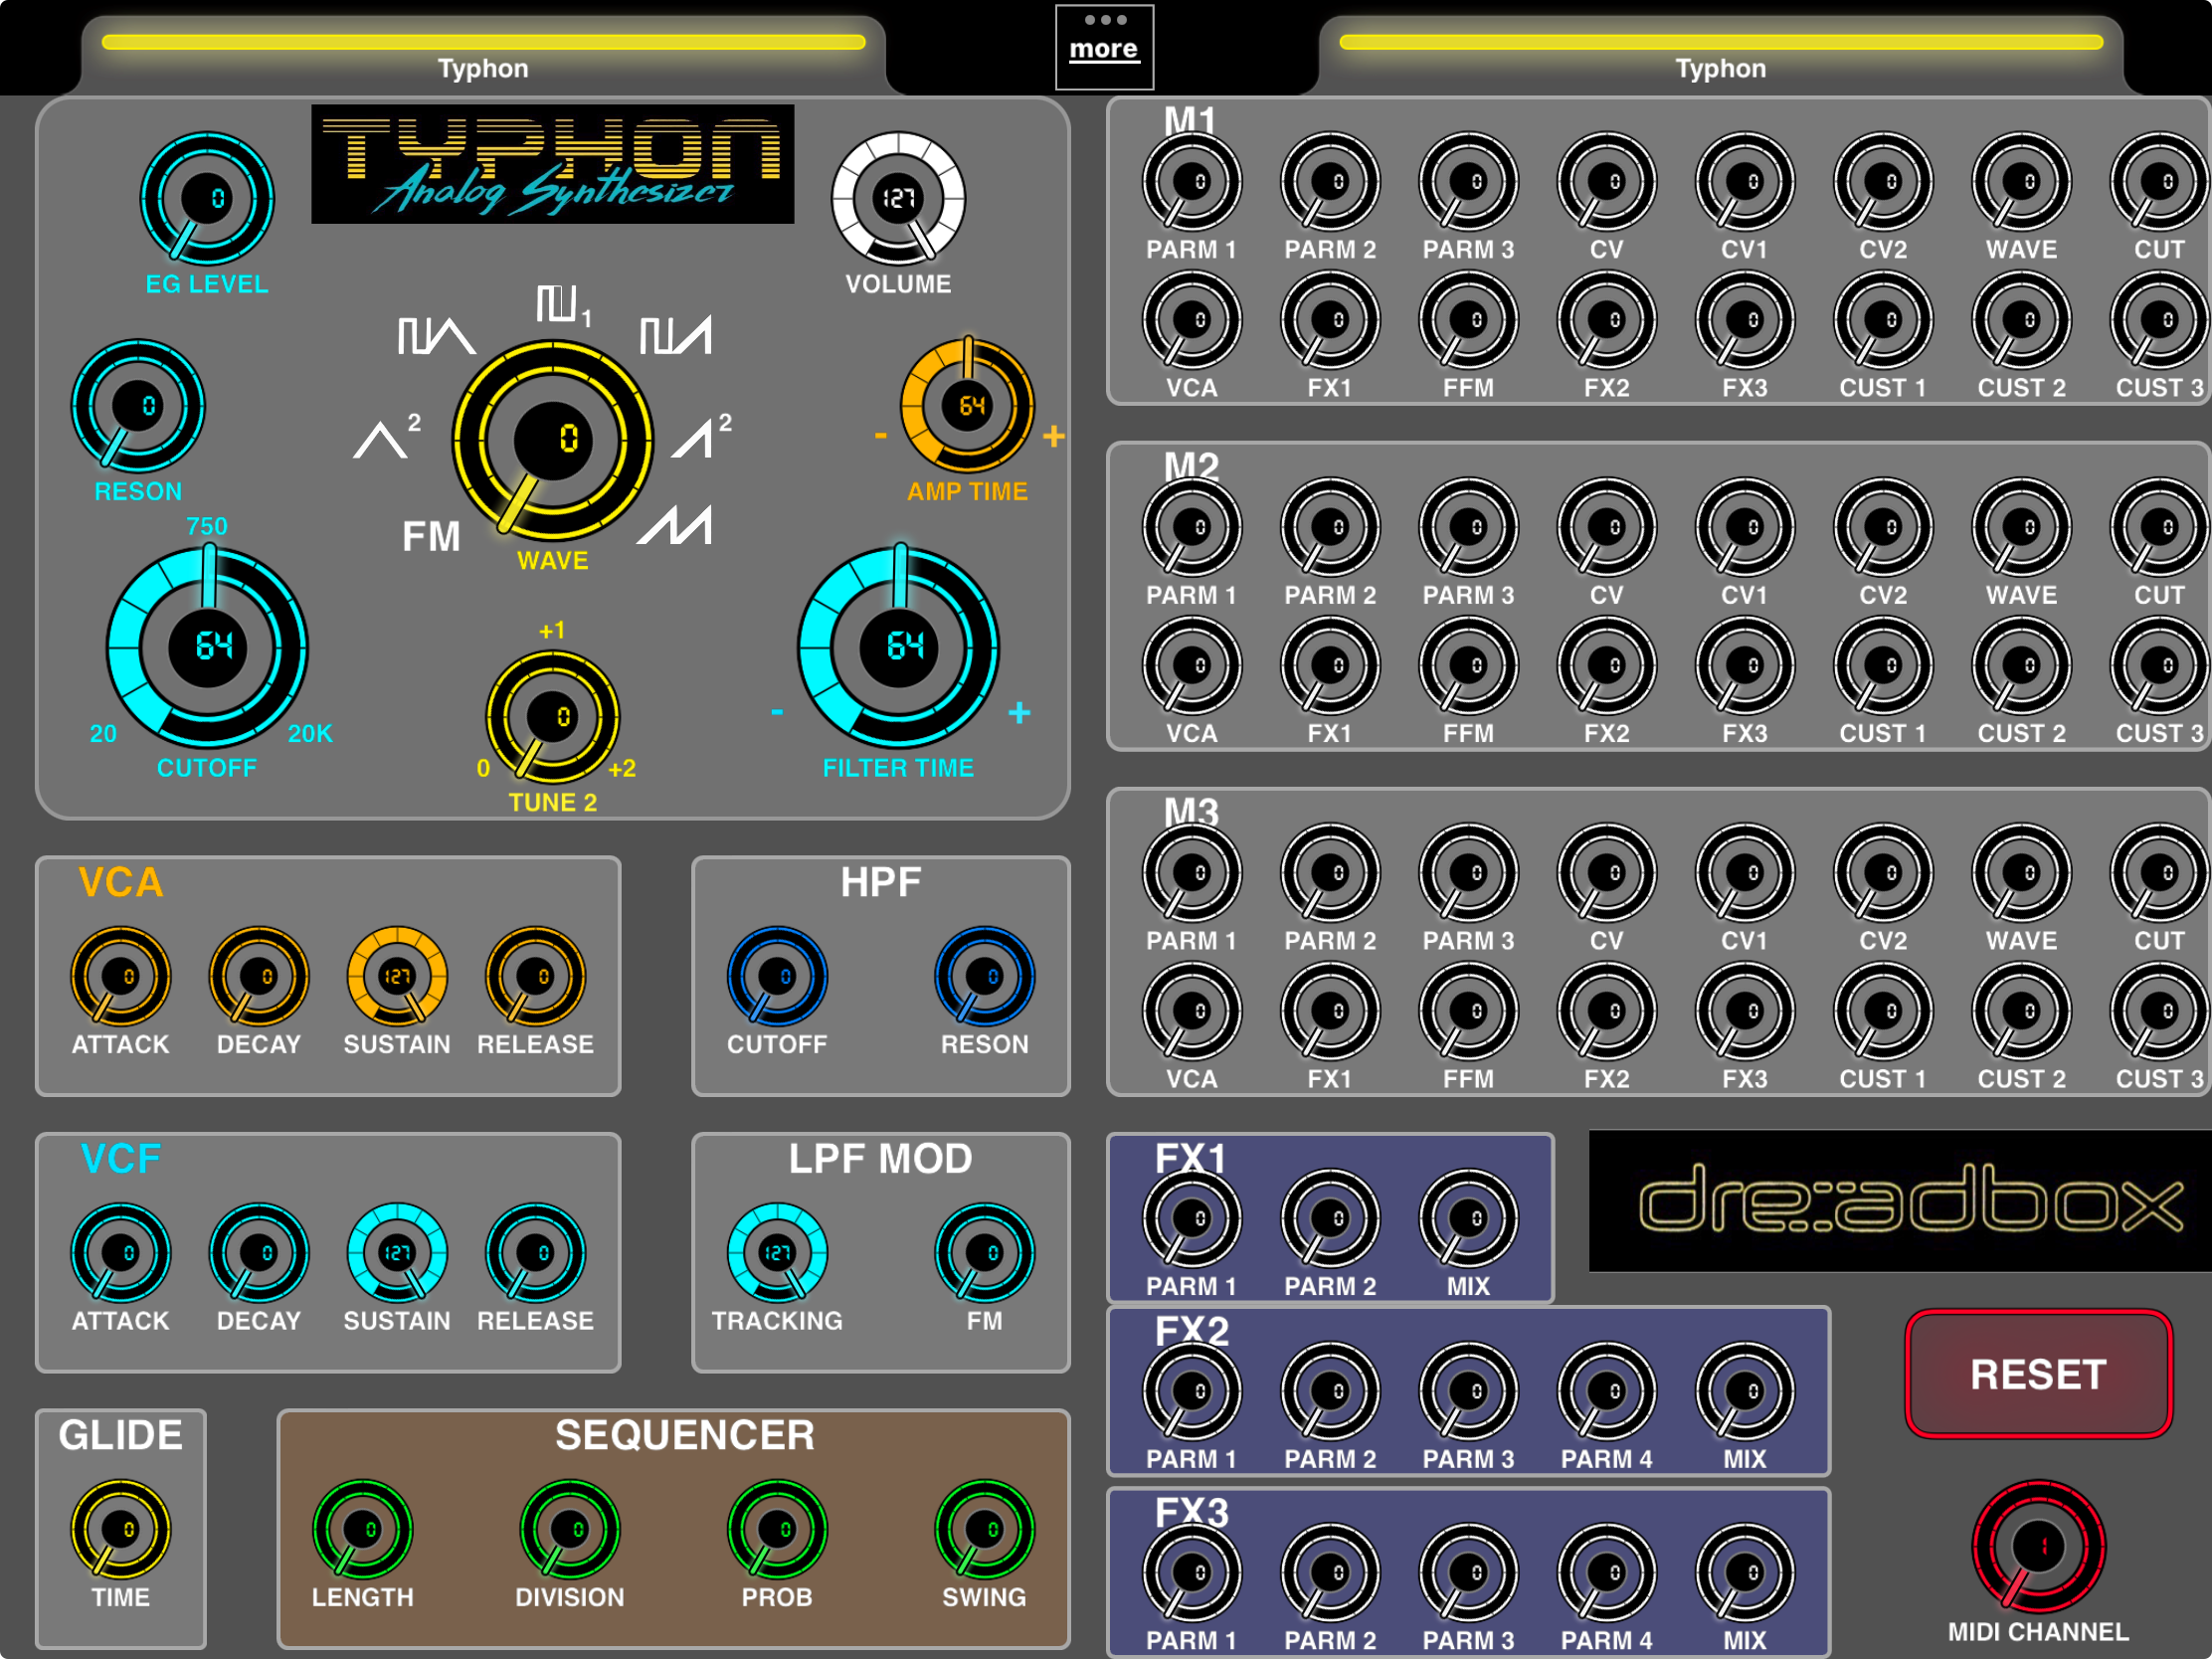
Task: Click the dreadbox logo
Action: pos(1900,1201)
